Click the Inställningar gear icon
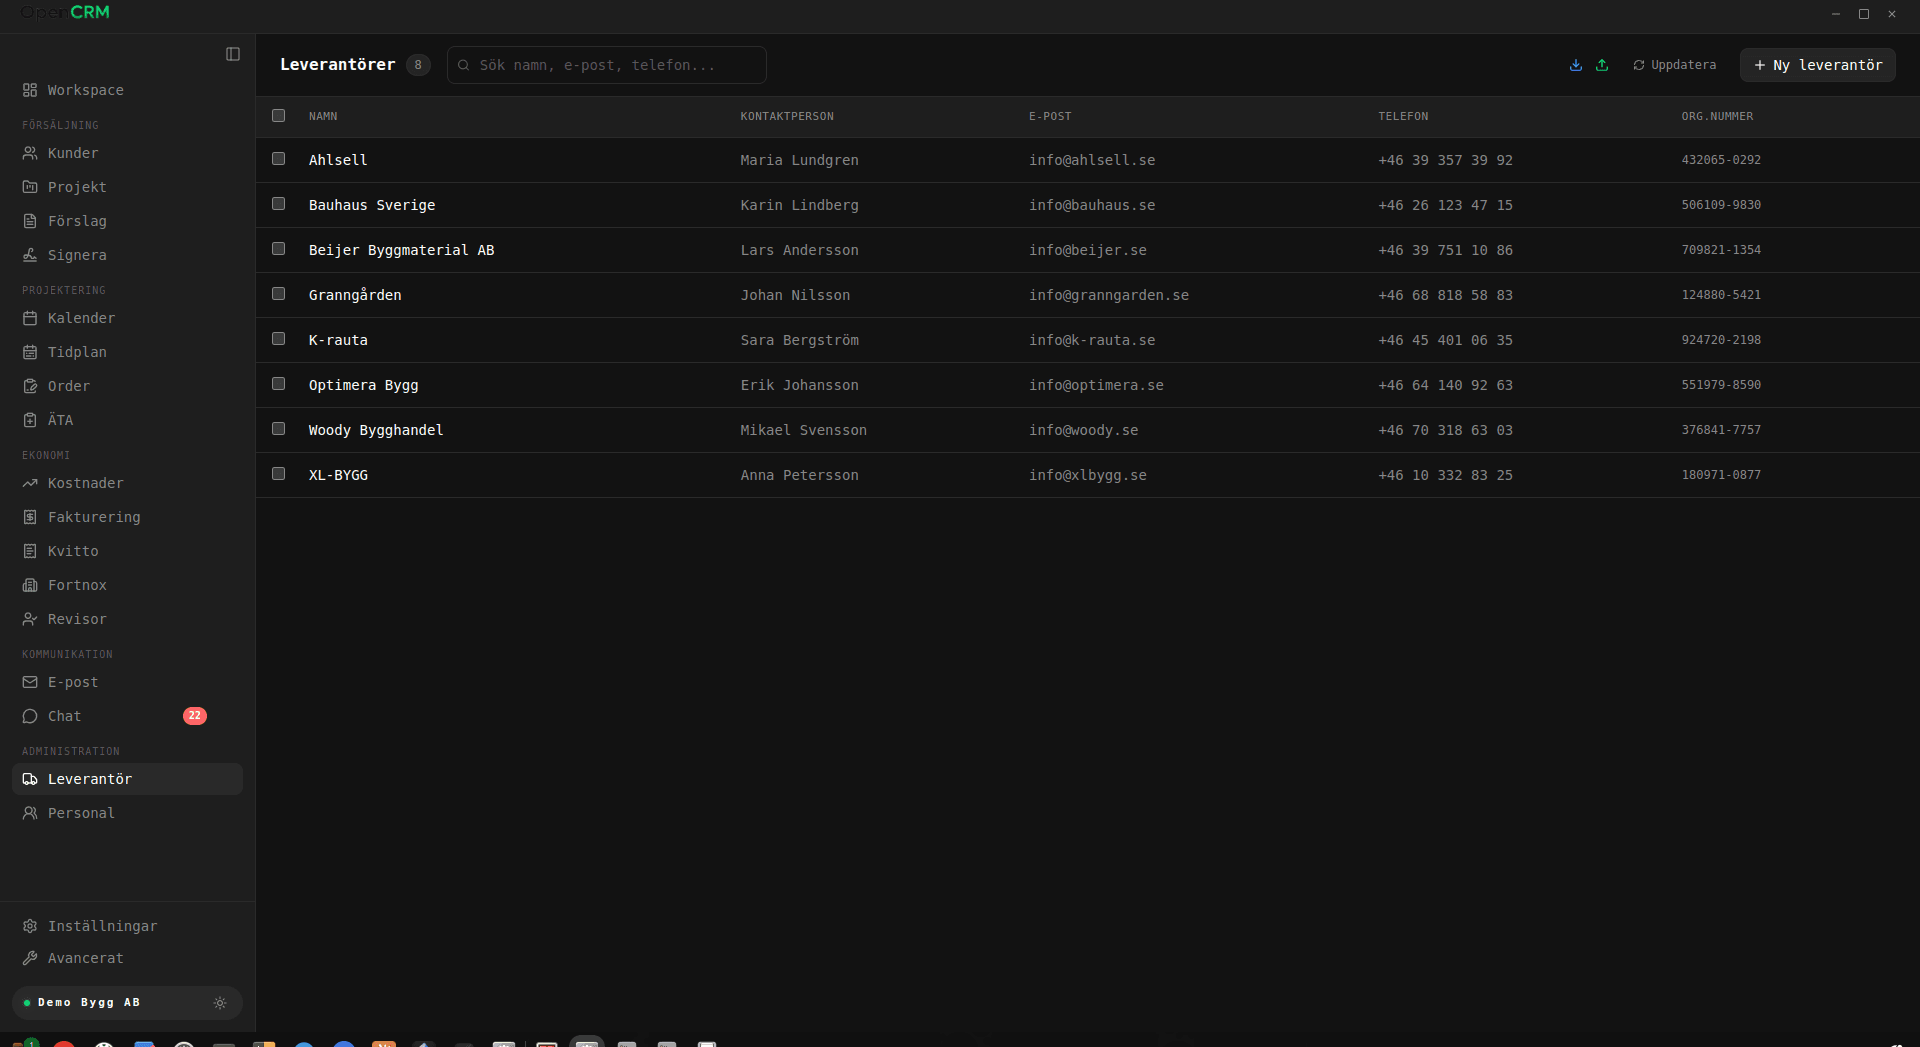Viewport: 1920px width, 1047px height. [x=30, y=926]
